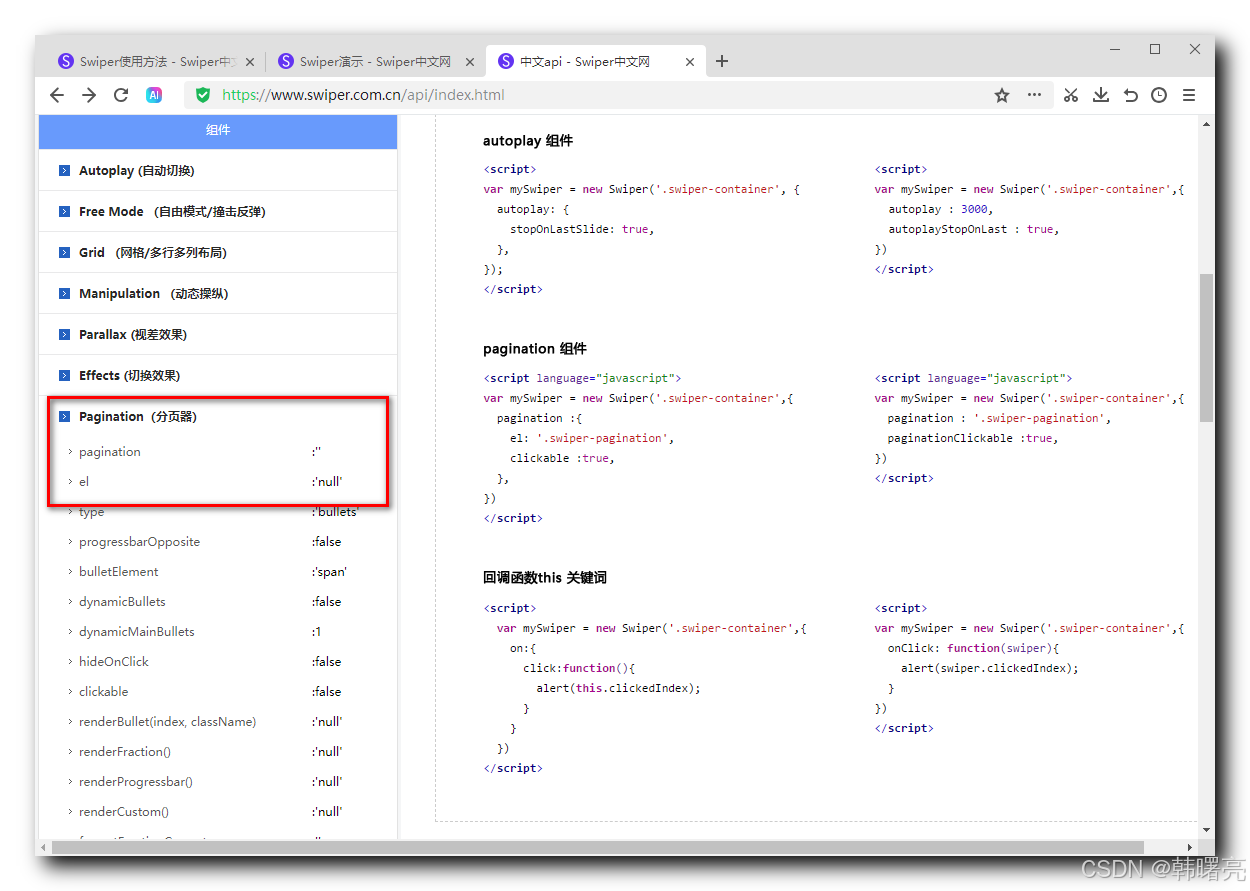1250x891 pixels.
Task: Click the scissors screenshot icon
Action: tap(1071, 95)
